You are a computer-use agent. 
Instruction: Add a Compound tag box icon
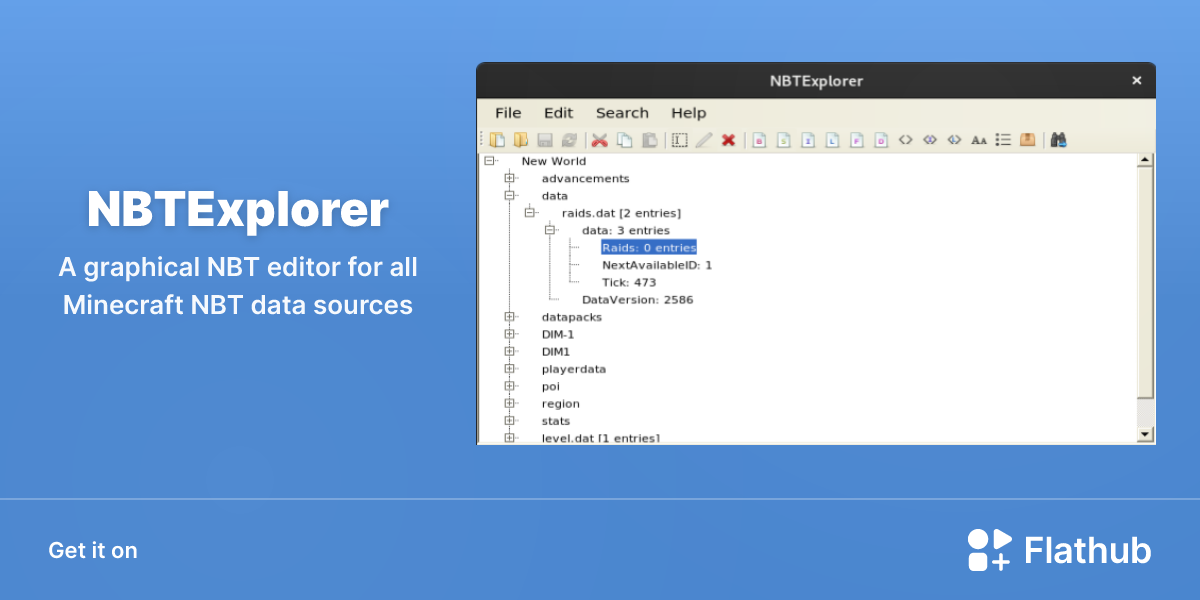coord(1027,140)
